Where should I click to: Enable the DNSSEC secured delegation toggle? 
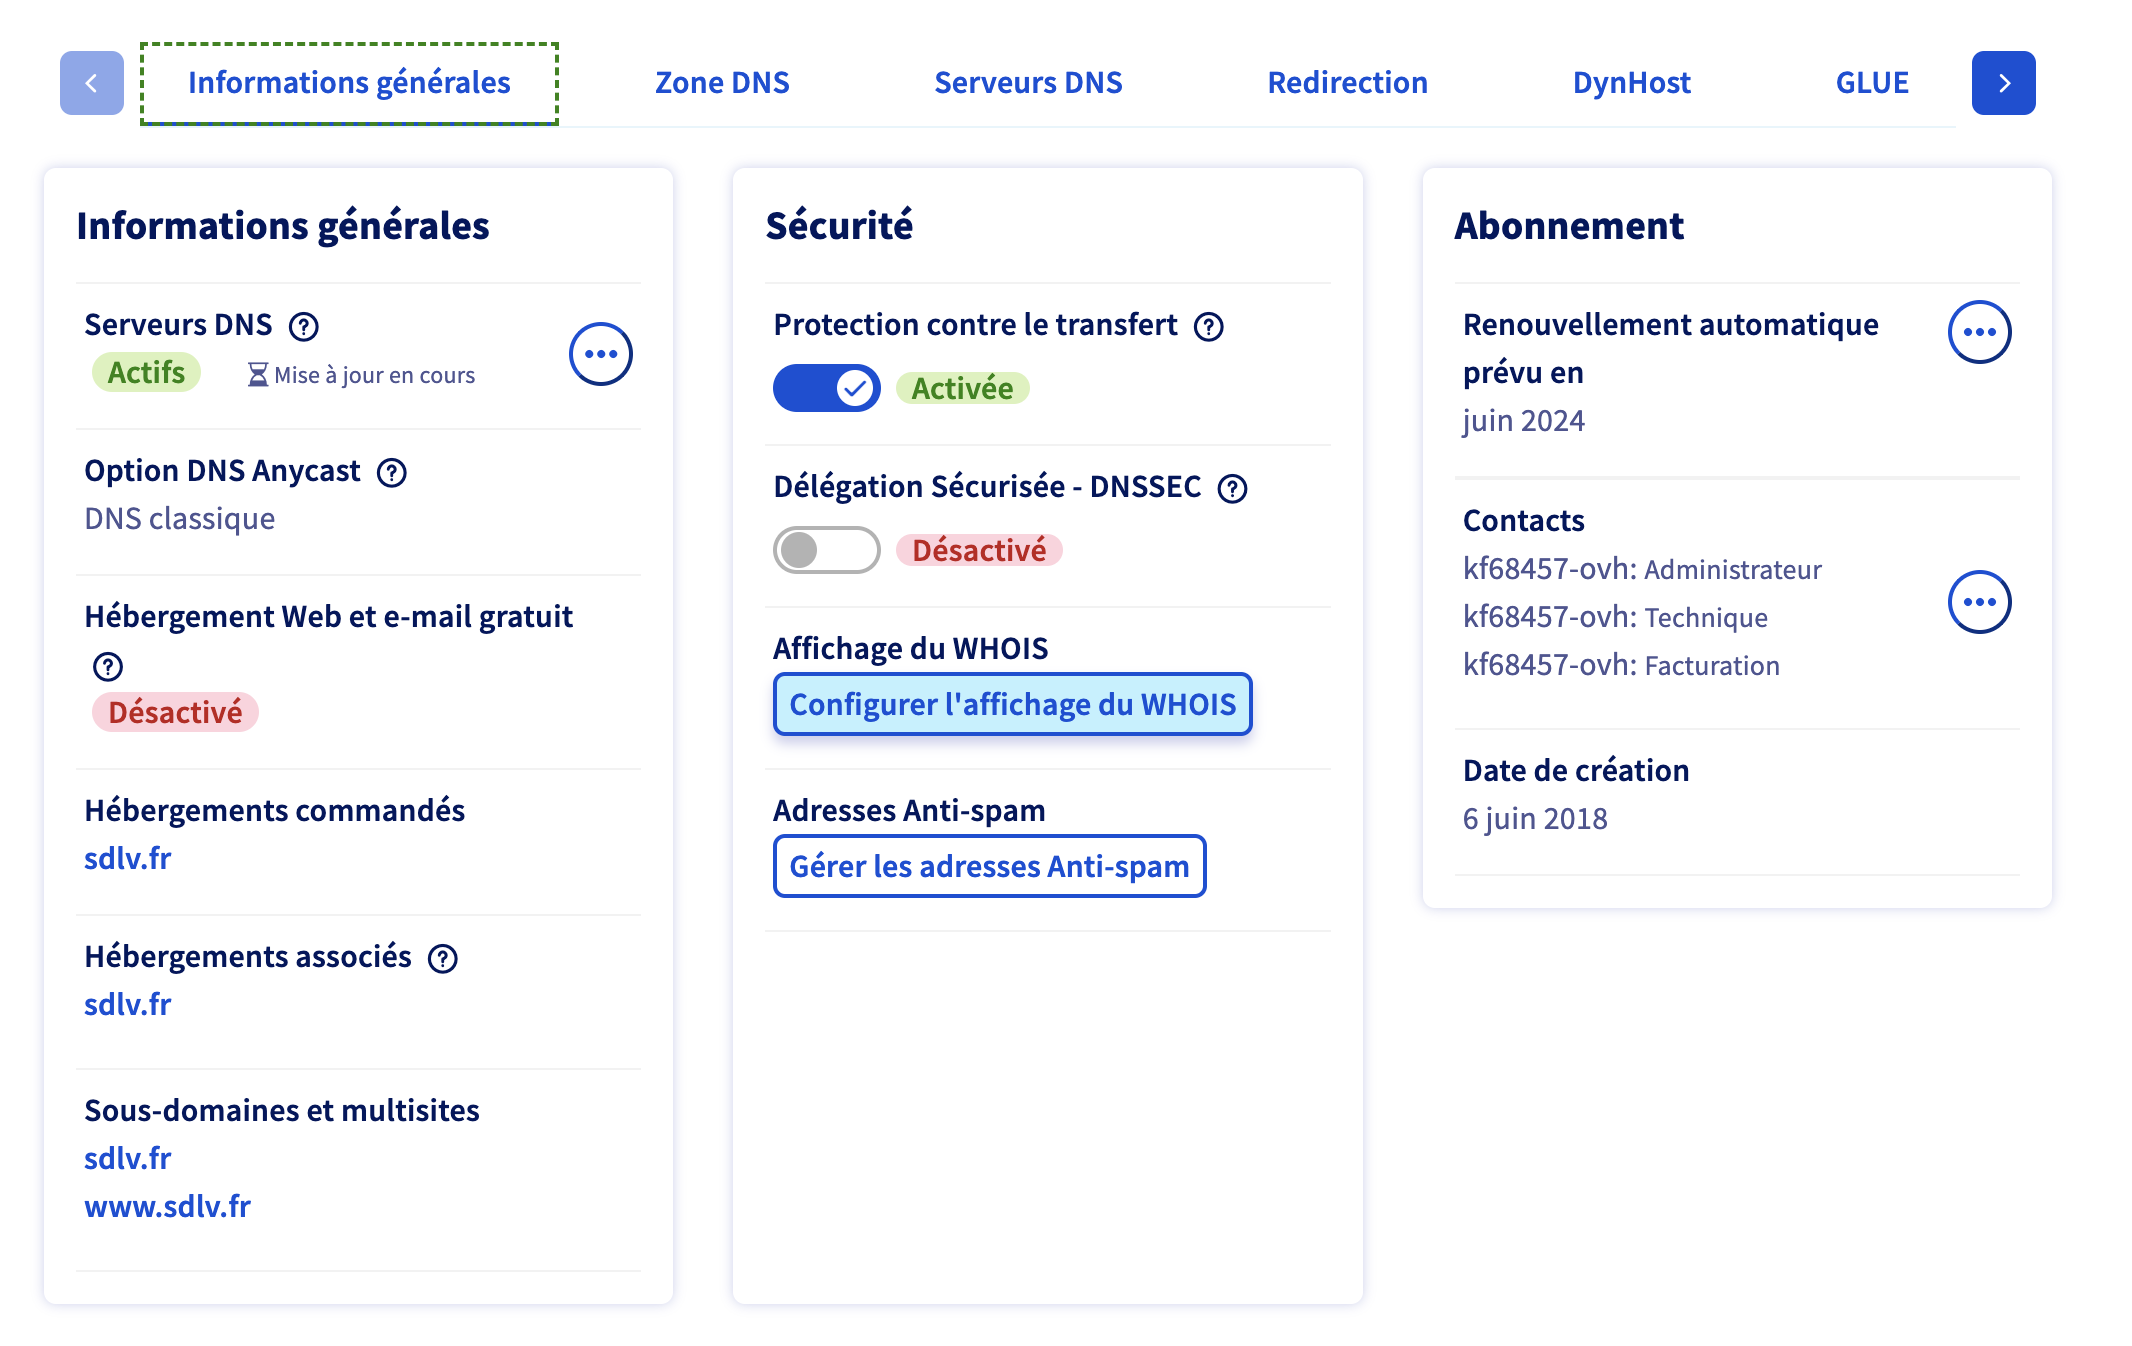click(x=826, y=550)
